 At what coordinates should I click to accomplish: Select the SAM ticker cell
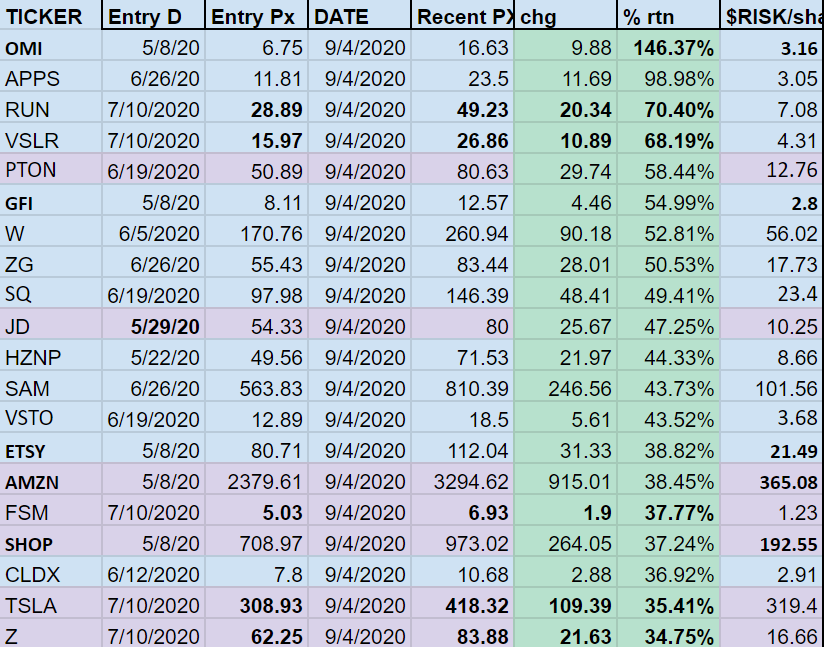point(50,386)
